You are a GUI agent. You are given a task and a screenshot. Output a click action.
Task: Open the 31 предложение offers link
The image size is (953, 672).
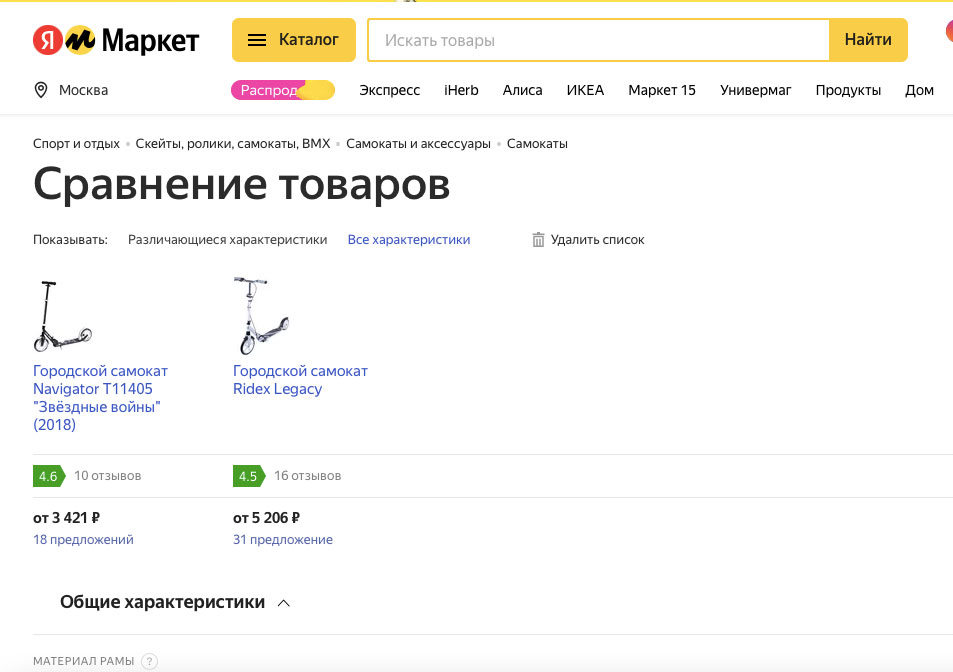(283, 540)
